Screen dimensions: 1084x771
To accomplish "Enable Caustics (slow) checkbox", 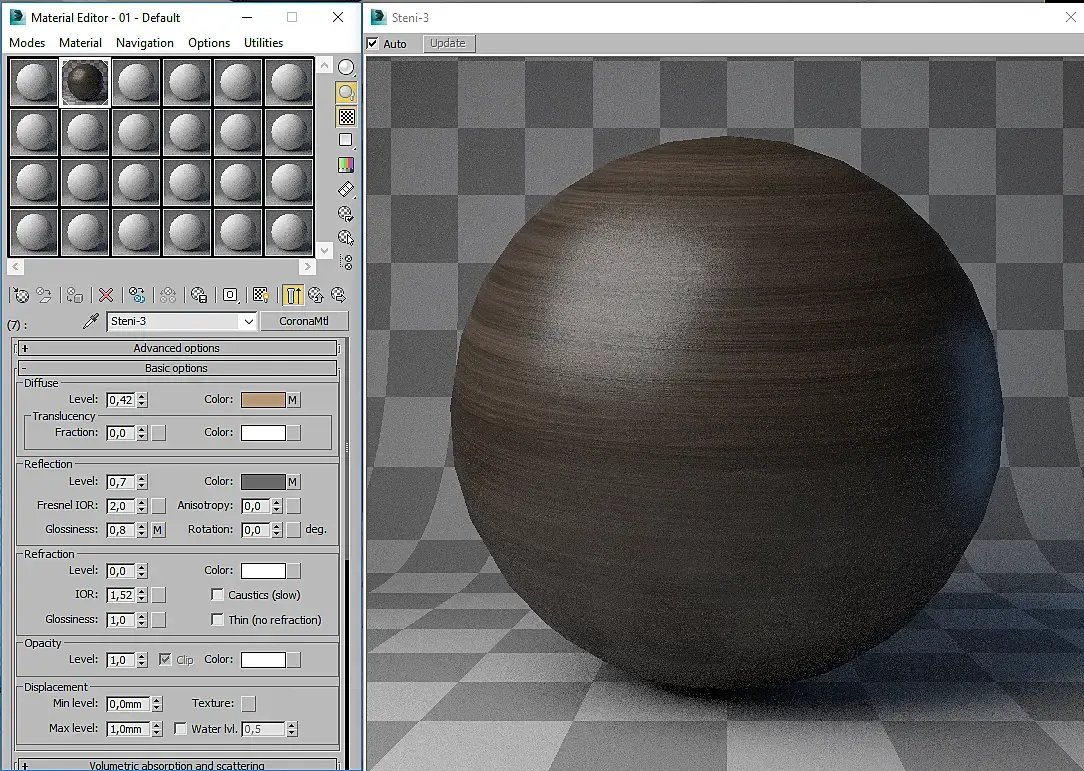I will (218, 595).
